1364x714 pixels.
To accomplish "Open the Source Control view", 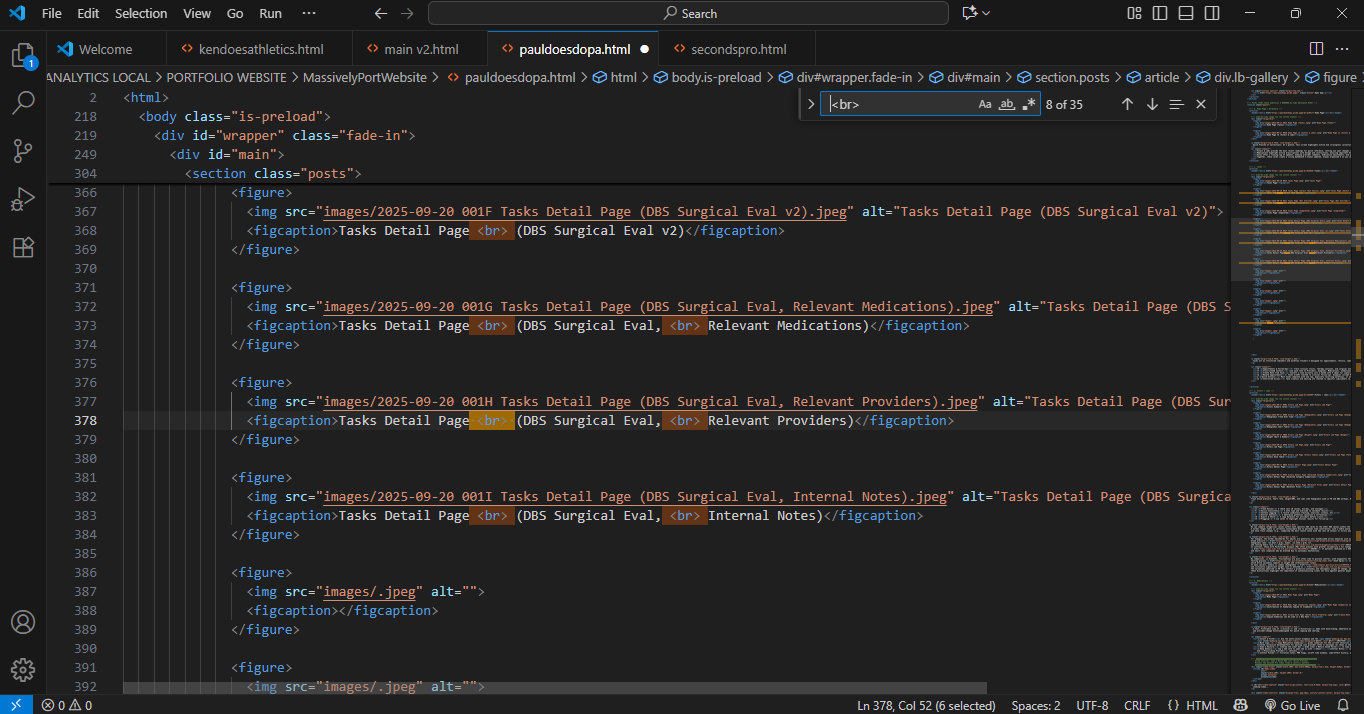I will [x=23, y=151].
